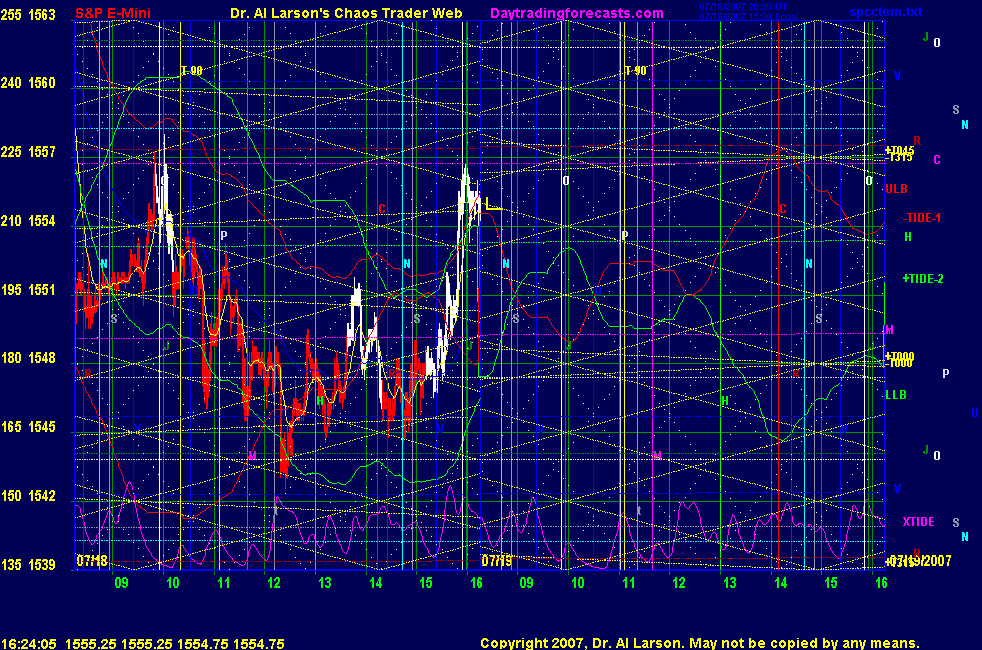
Task: Click the "S&P E-Mini" chart title
Action: [x=113, y=13]
